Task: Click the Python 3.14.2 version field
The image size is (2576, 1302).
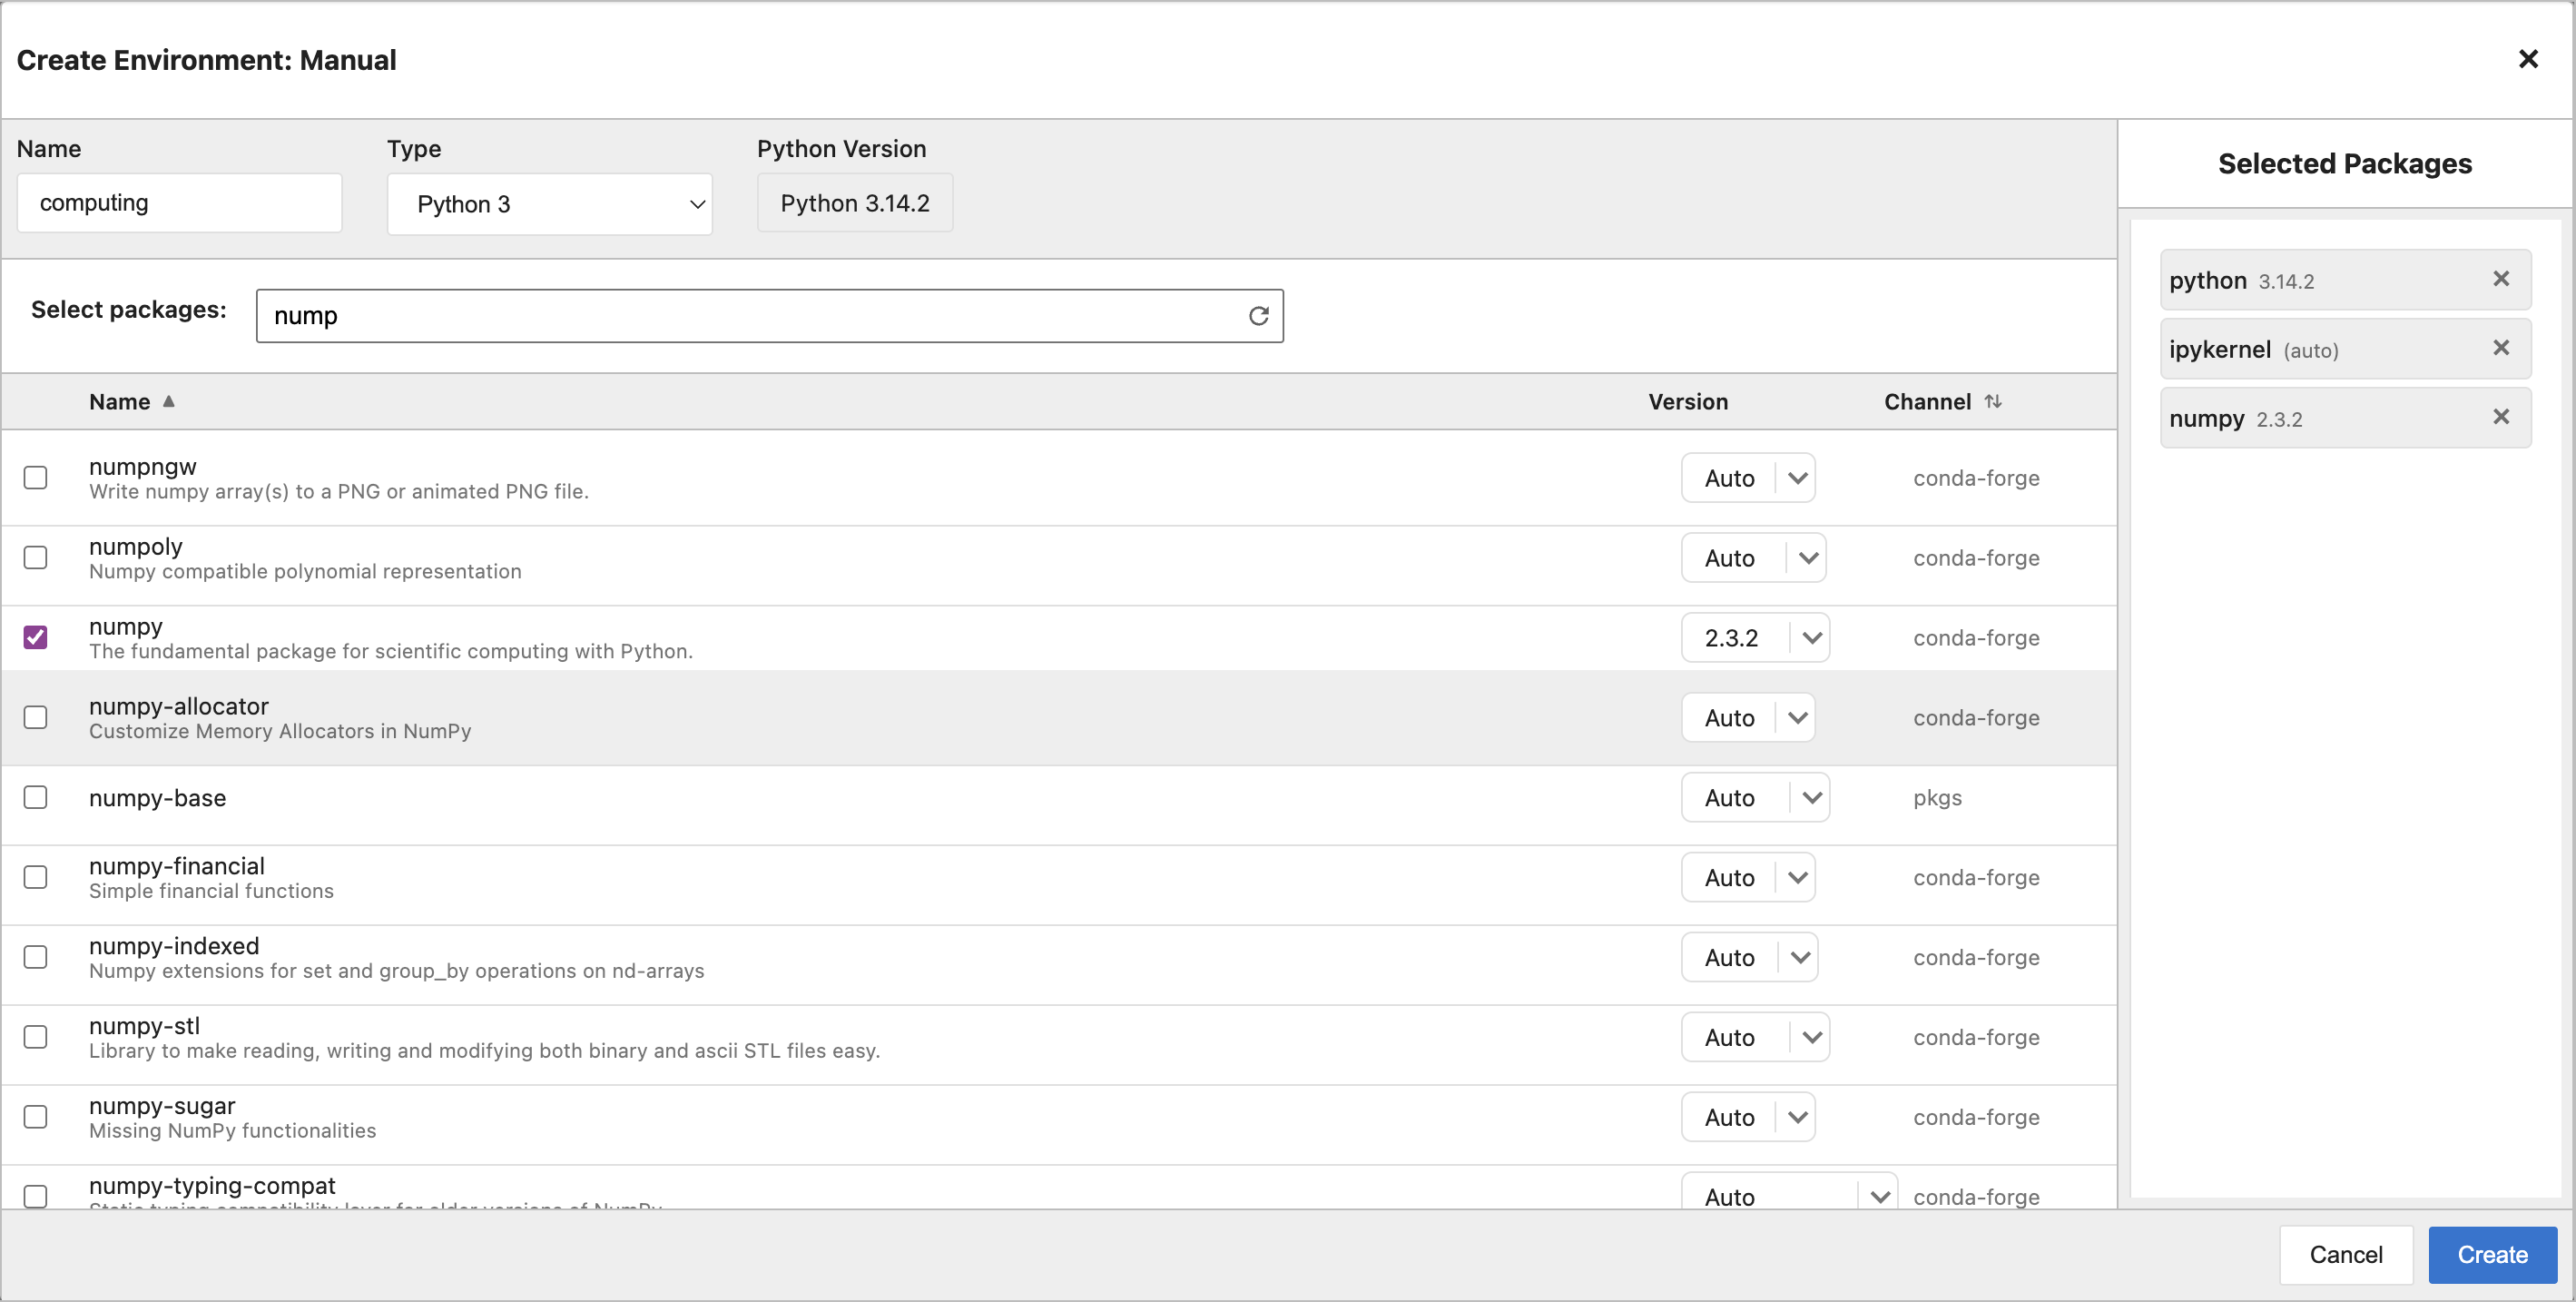Action: [x=854, y=203]
